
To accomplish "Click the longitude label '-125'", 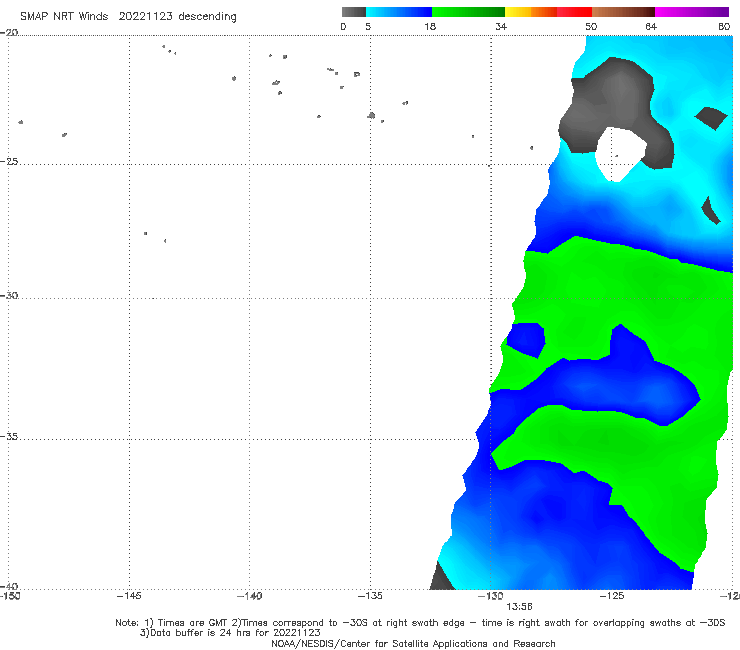I will pos(612,596).
